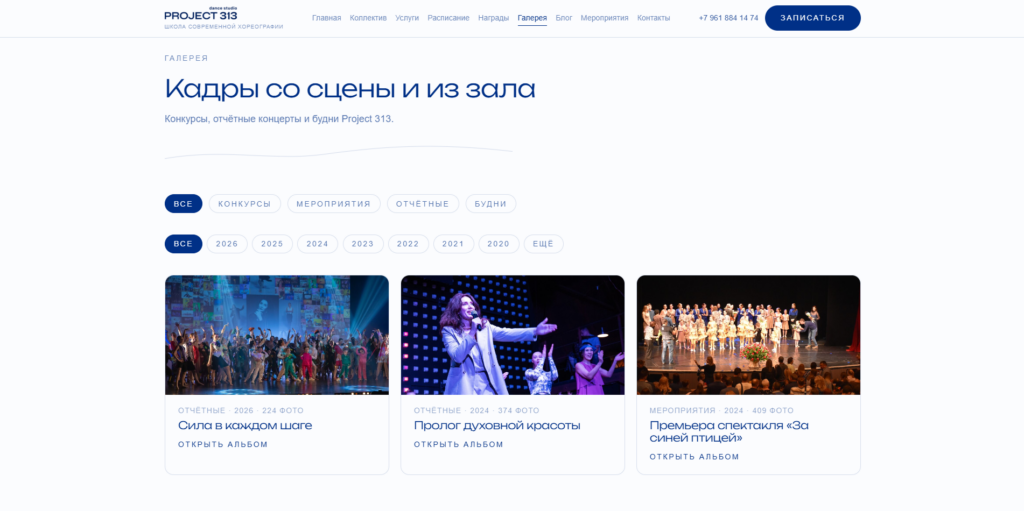Select the year filter ВСЕ

(x=184, y=244)
